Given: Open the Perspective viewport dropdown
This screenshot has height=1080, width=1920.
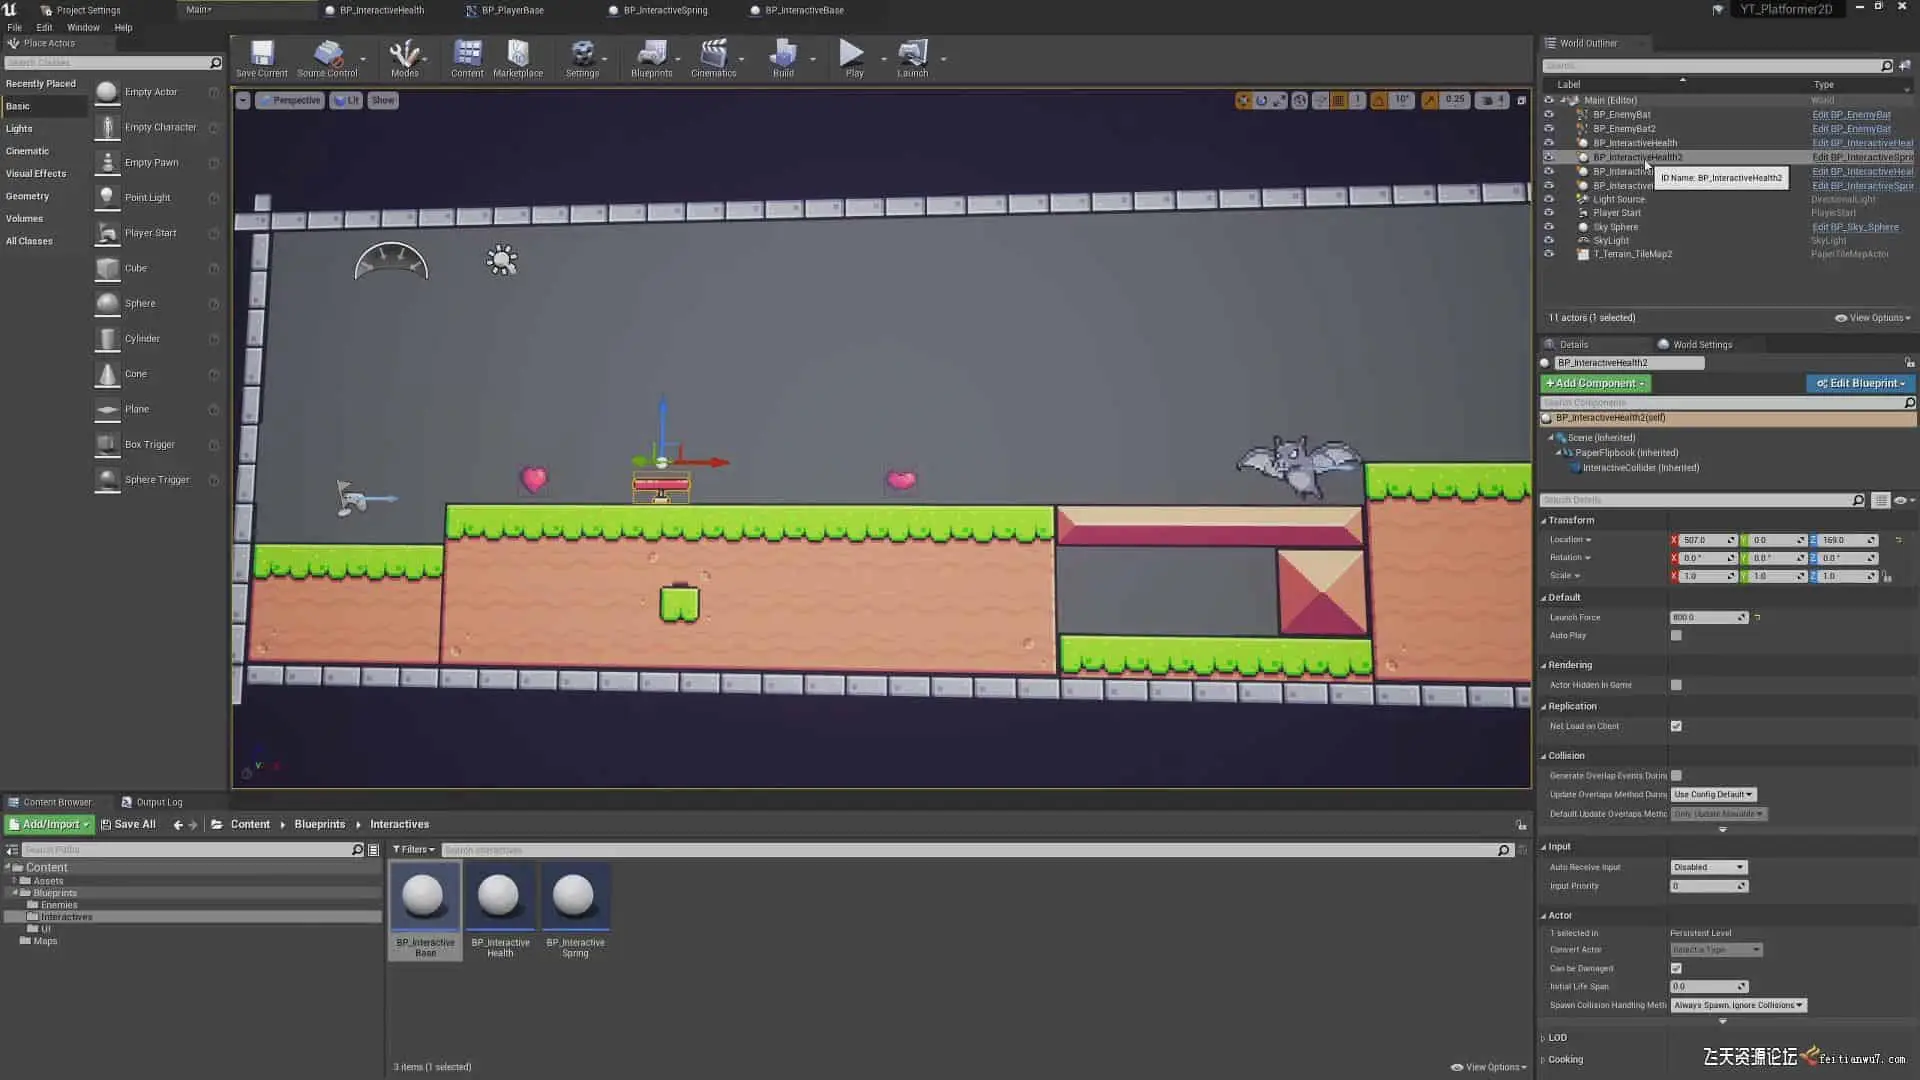Looking at the screenshot, I should (290, 100).
